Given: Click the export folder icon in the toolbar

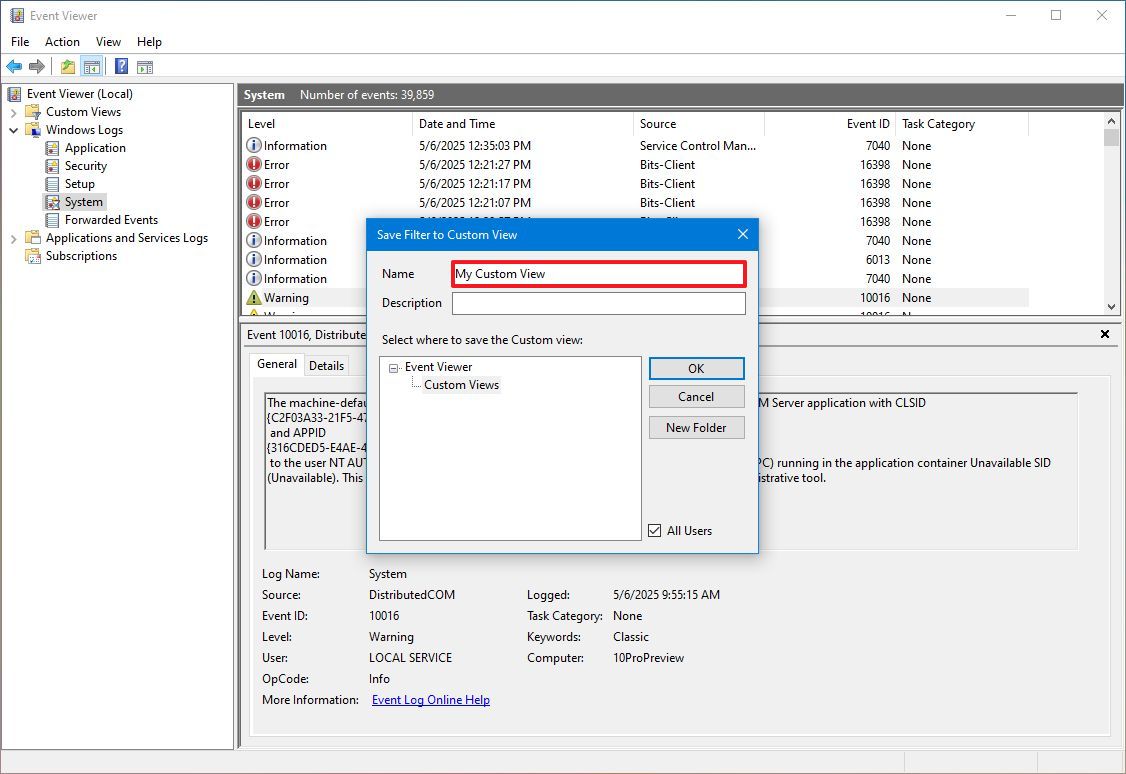Looking at the screenshot, I should coord(66,66).
